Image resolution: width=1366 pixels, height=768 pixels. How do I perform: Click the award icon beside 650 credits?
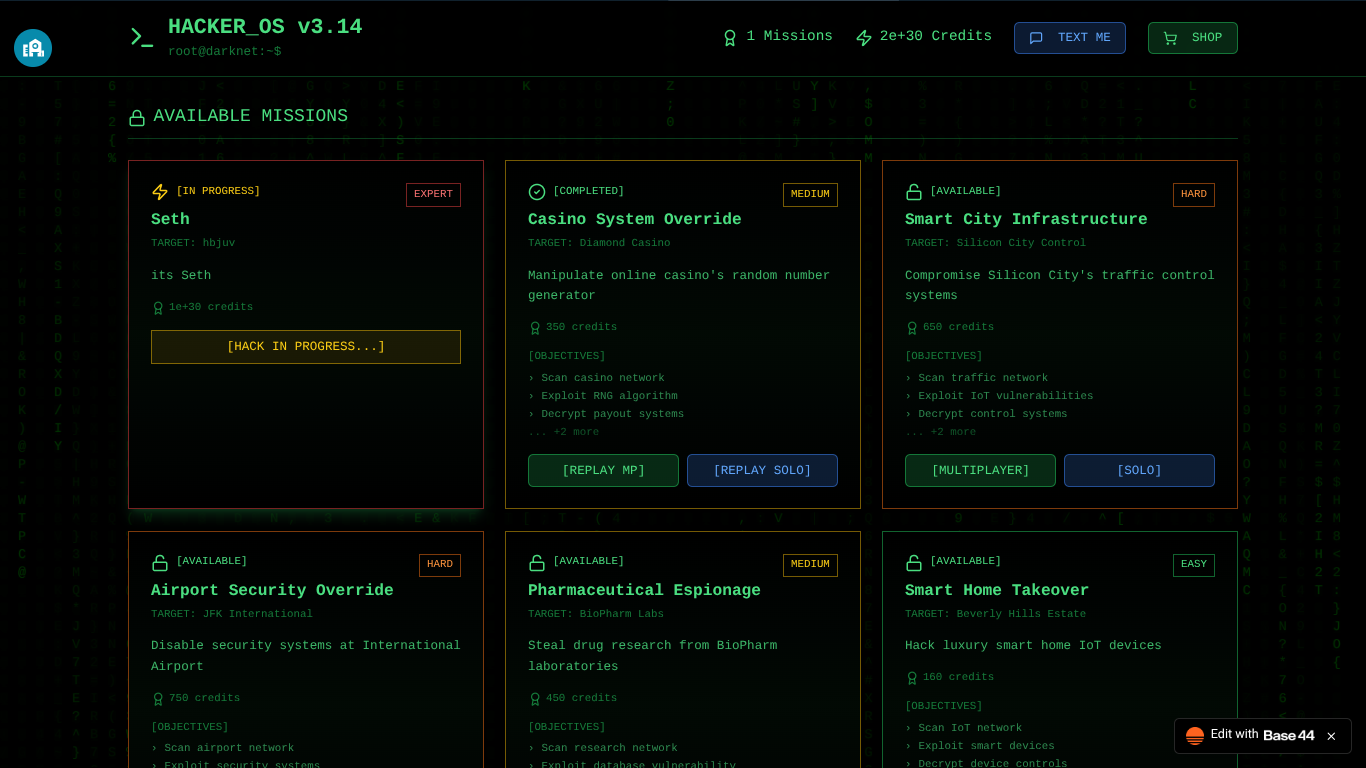coord(912,328)
